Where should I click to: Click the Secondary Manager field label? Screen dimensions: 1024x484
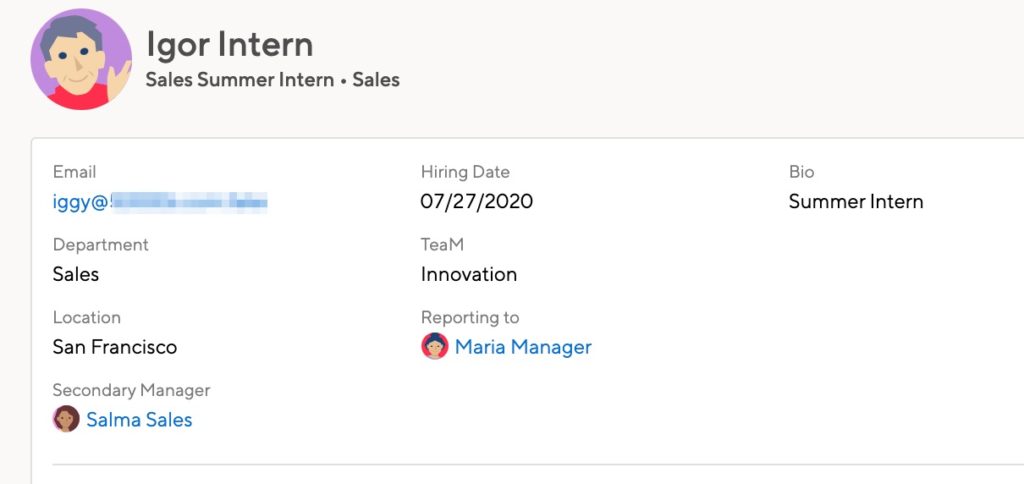click(x=131, y=390)
